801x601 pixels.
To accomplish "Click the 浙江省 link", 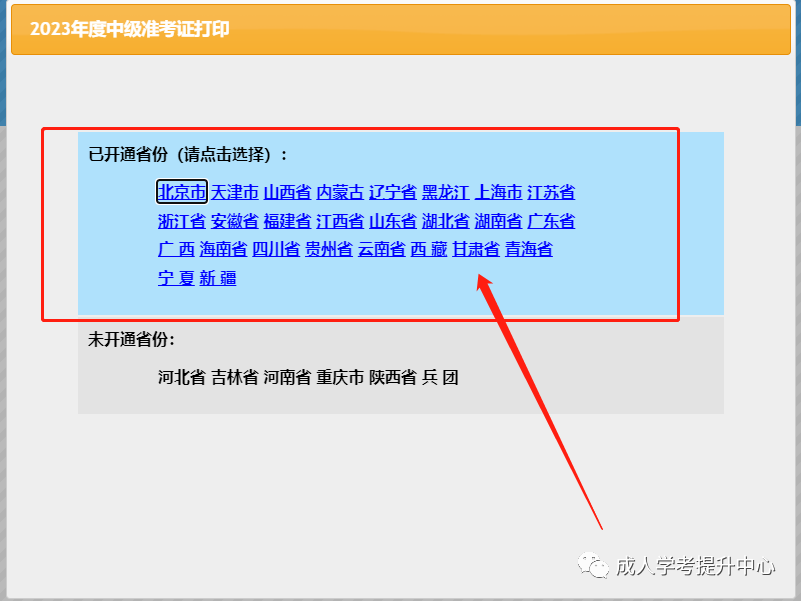I will coord(182,221).
